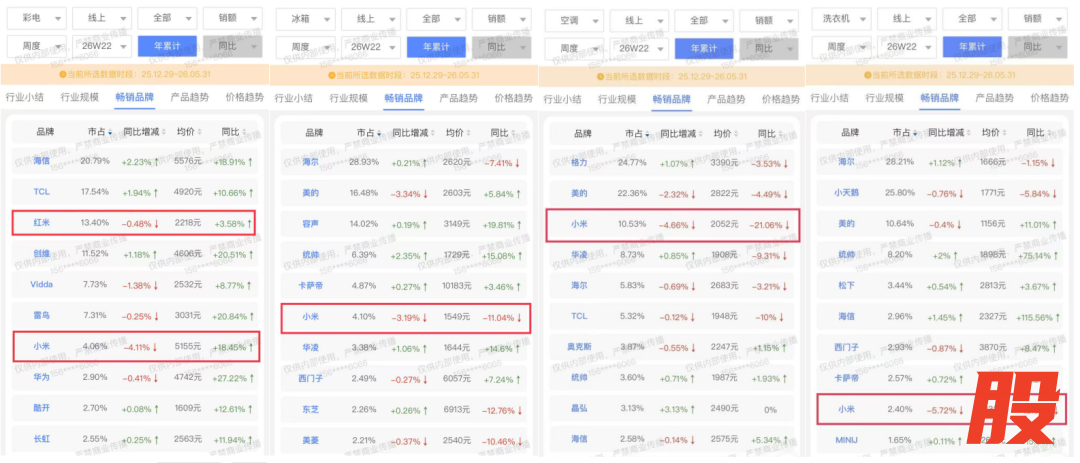Open brand 东芝 in the 冰箱 table
Viewport: 1080px width, 463px height.
(x=311, y=409)
